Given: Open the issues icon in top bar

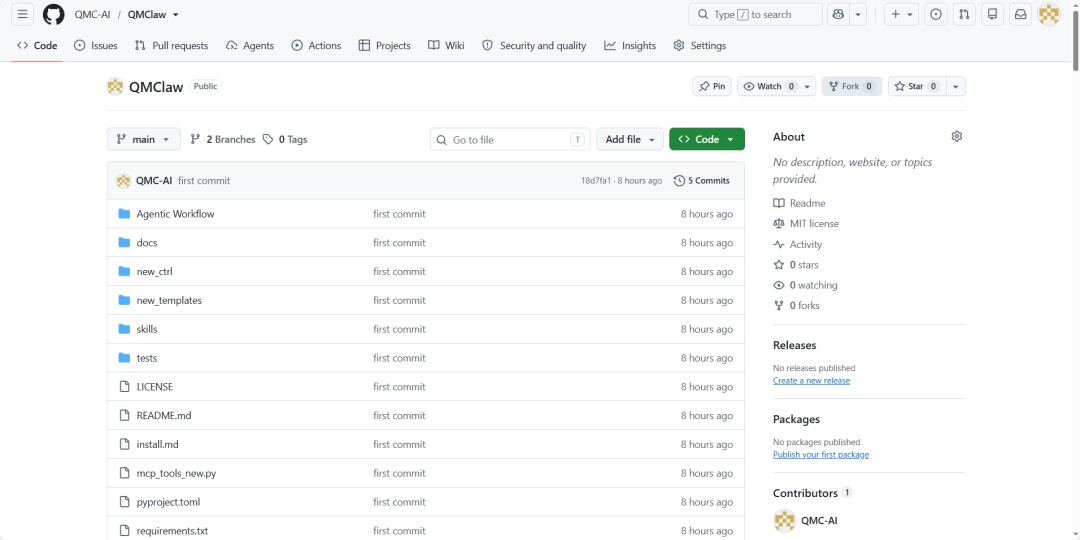Looking at the screenshot, I should tap(935, 14).
